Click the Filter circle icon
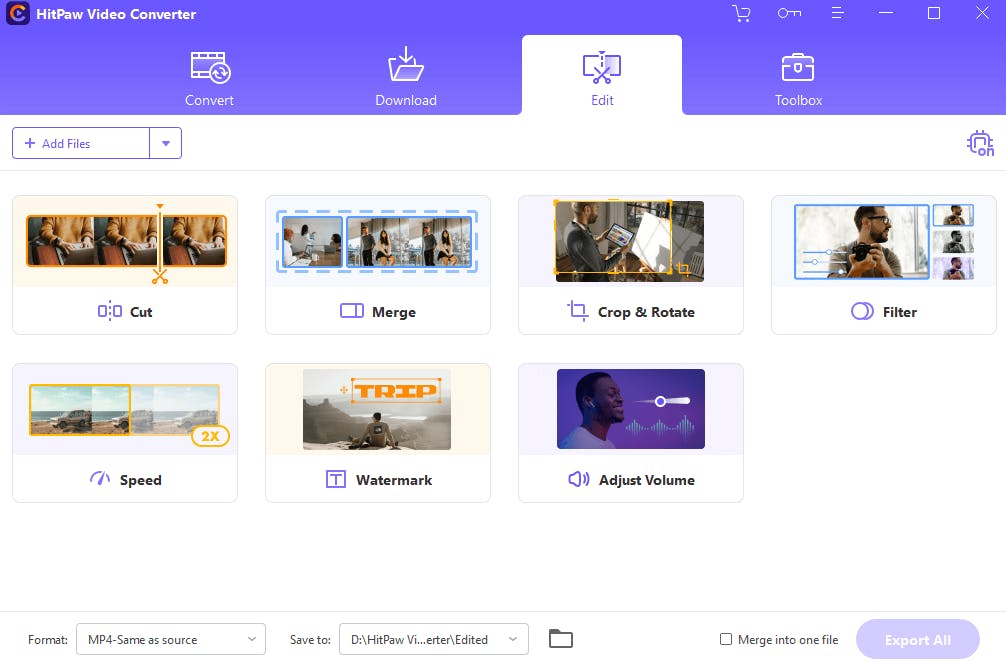The height and width of the screenshot is (661, 1006). tap(862, 311)
